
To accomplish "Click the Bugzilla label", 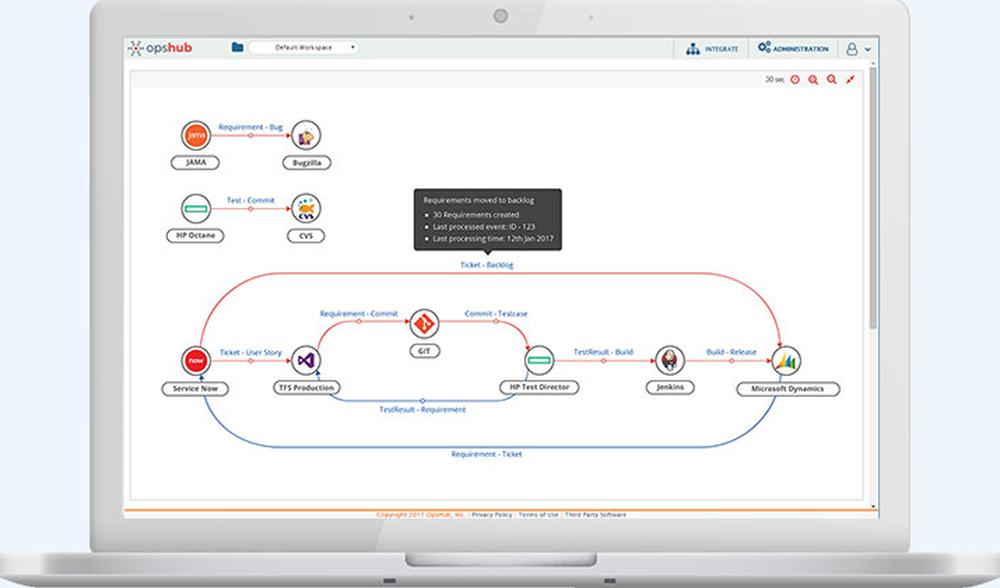I will [x=307, y=163].
